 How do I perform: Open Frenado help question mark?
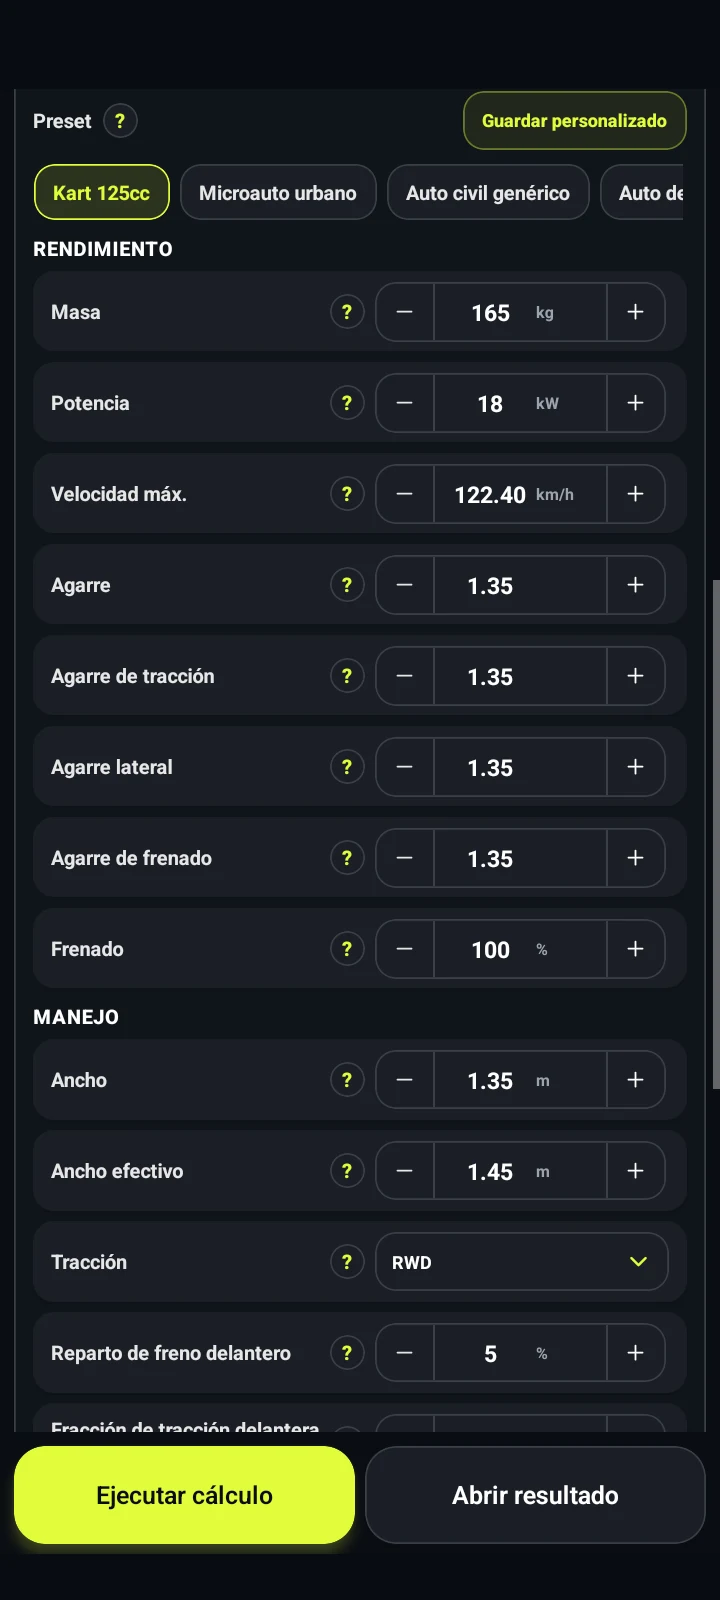click(x=347, y=949)
